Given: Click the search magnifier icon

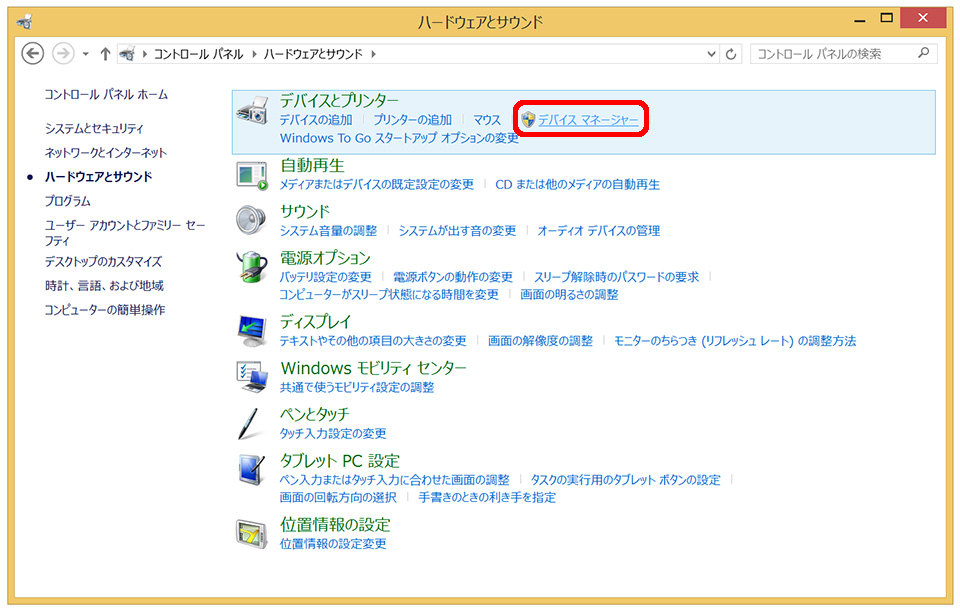Looking at the screenshot, I should click(924, 53).
